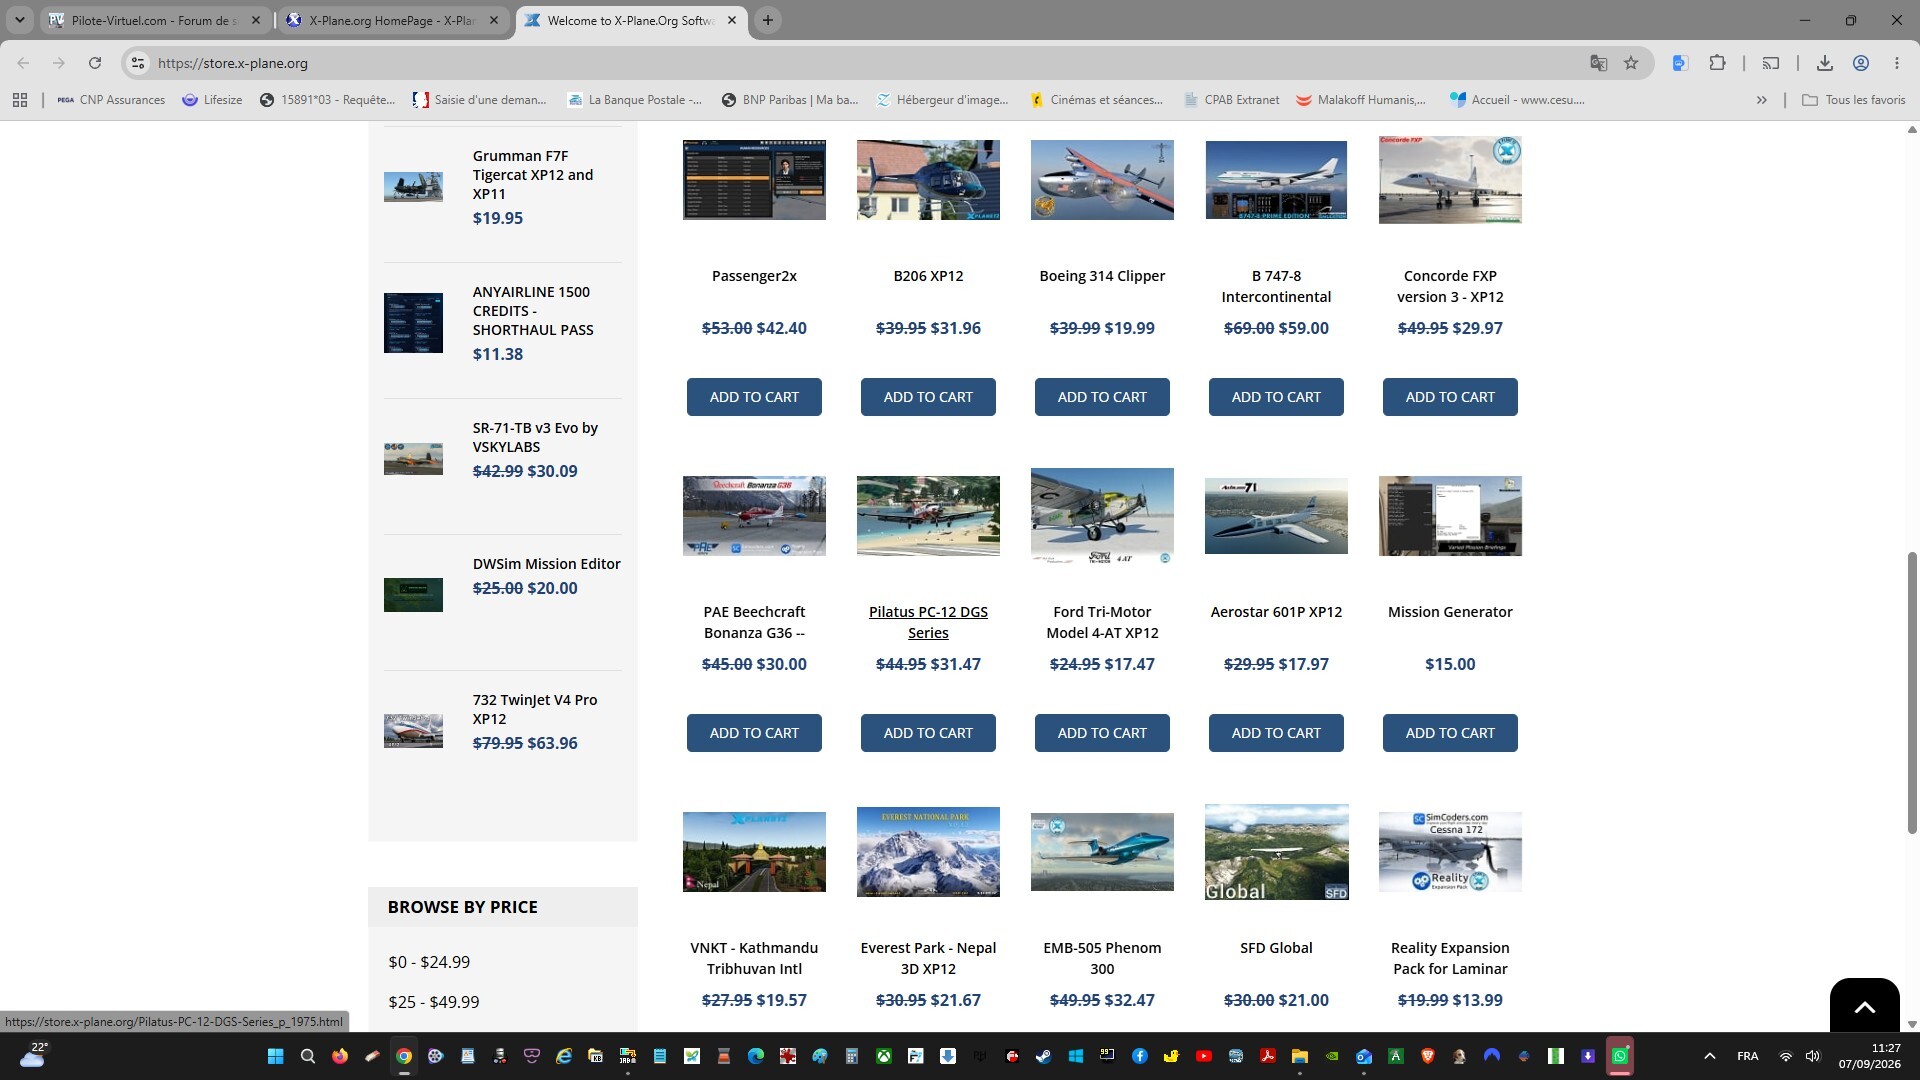Open the Chrome downloads icon
1920x1080 pixels.
coord(1825,63)
